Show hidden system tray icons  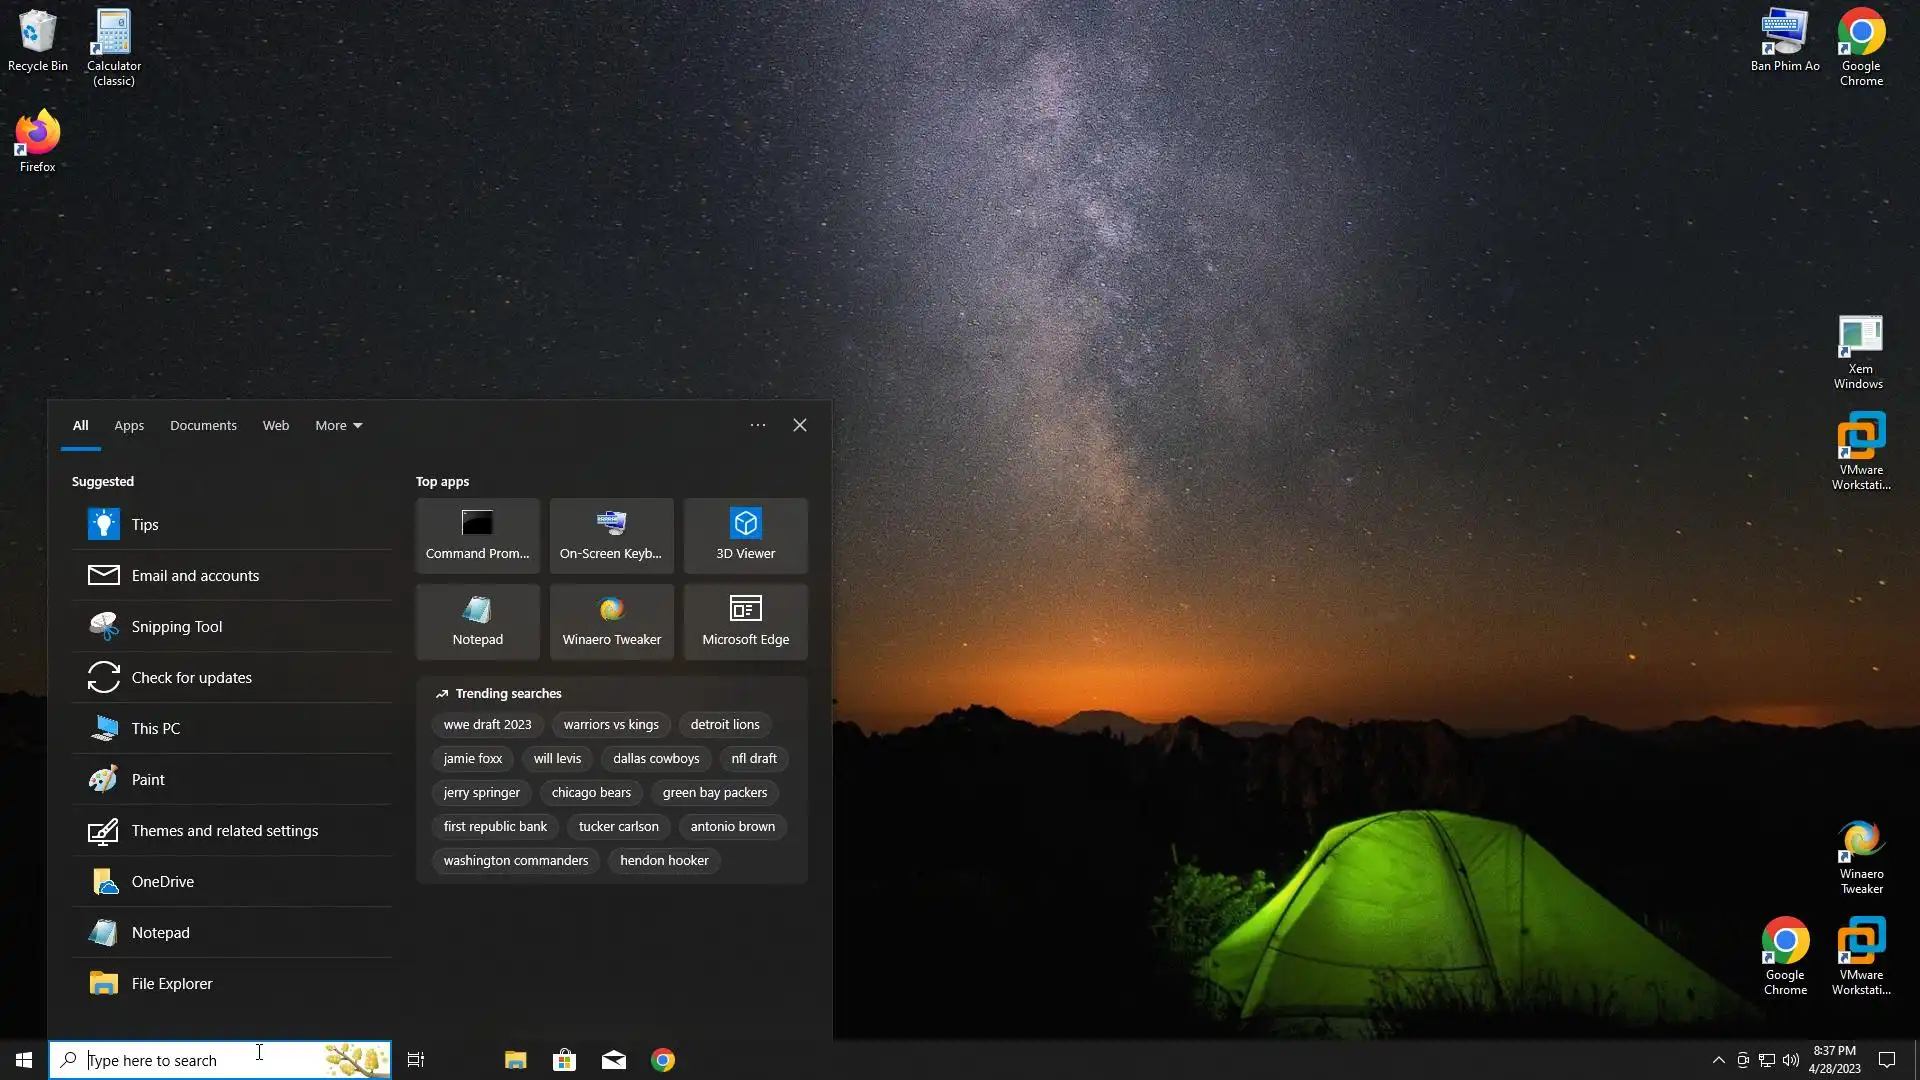[1718, 1060]
